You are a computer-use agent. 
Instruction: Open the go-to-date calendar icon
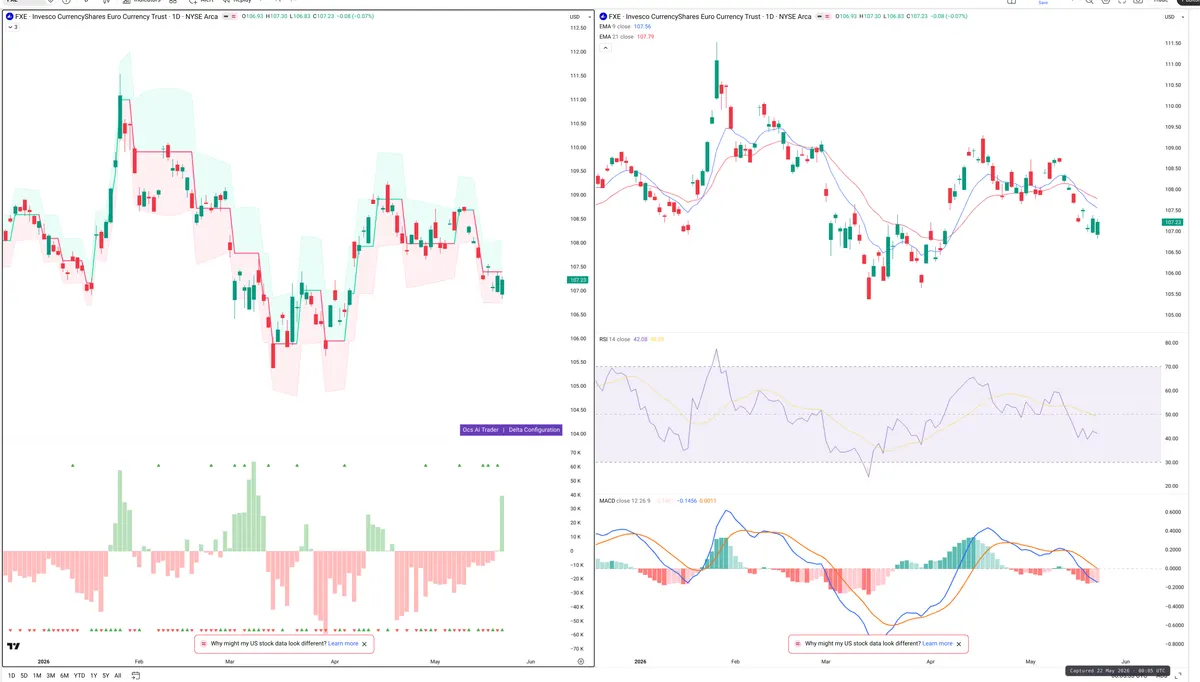135,676
